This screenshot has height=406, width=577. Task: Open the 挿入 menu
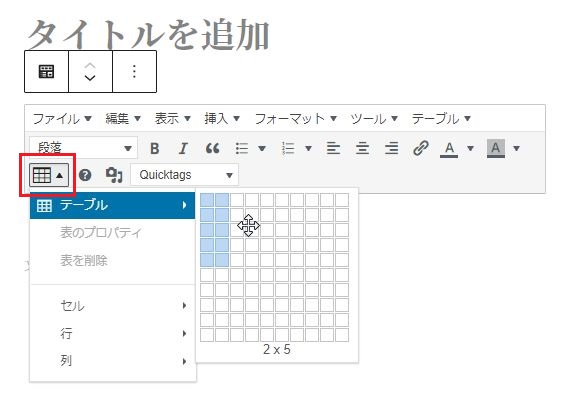222,119
